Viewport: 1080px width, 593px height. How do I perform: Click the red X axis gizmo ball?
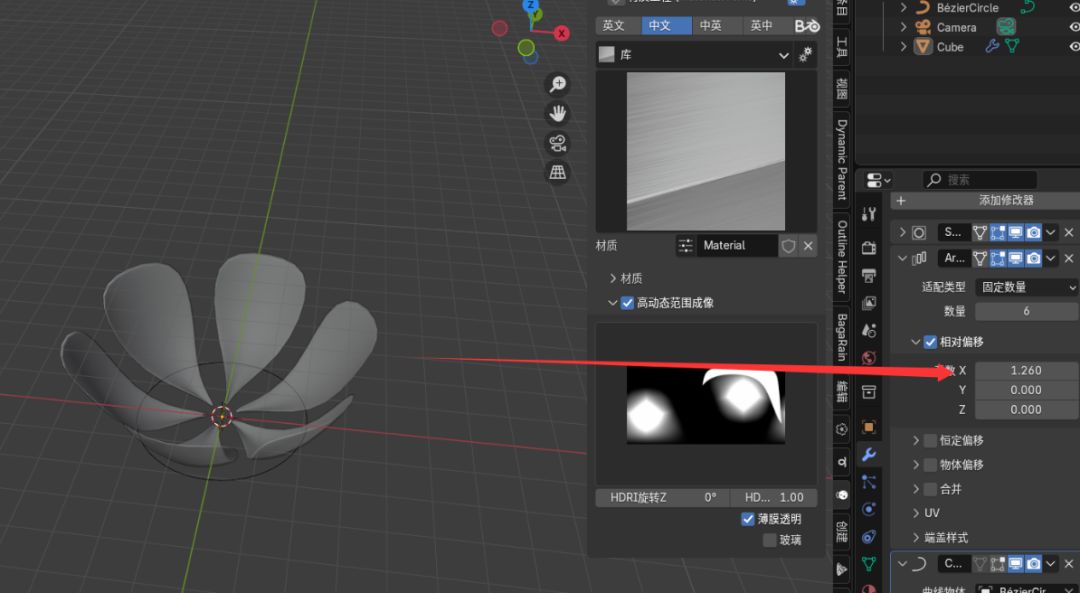point(561,33)
